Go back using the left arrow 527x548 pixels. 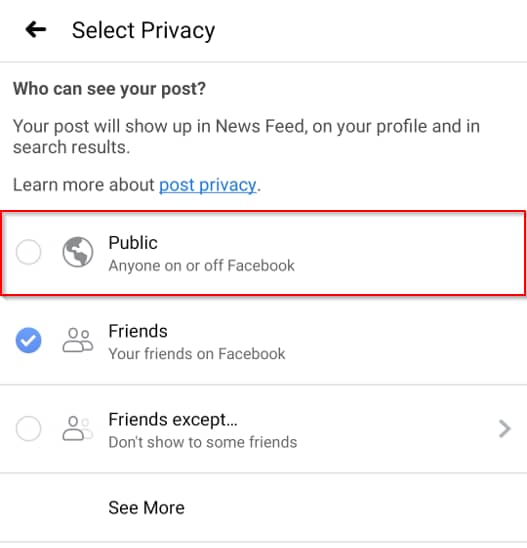tap(36, 29)
